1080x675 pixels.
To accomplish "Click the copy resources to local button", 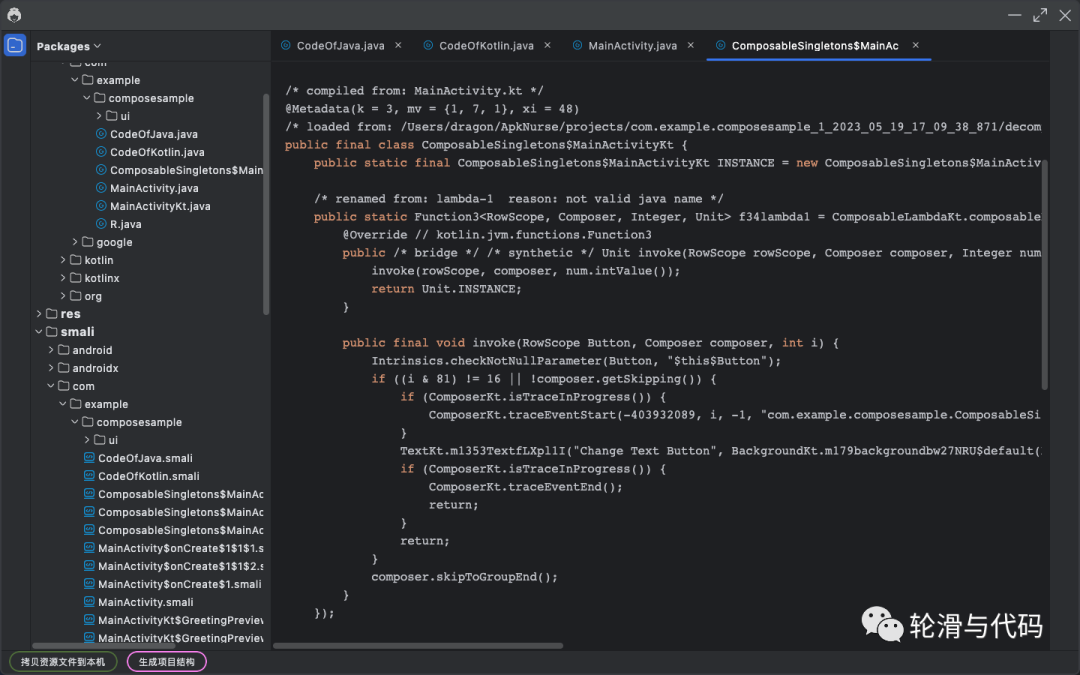I will coord(63,661).
